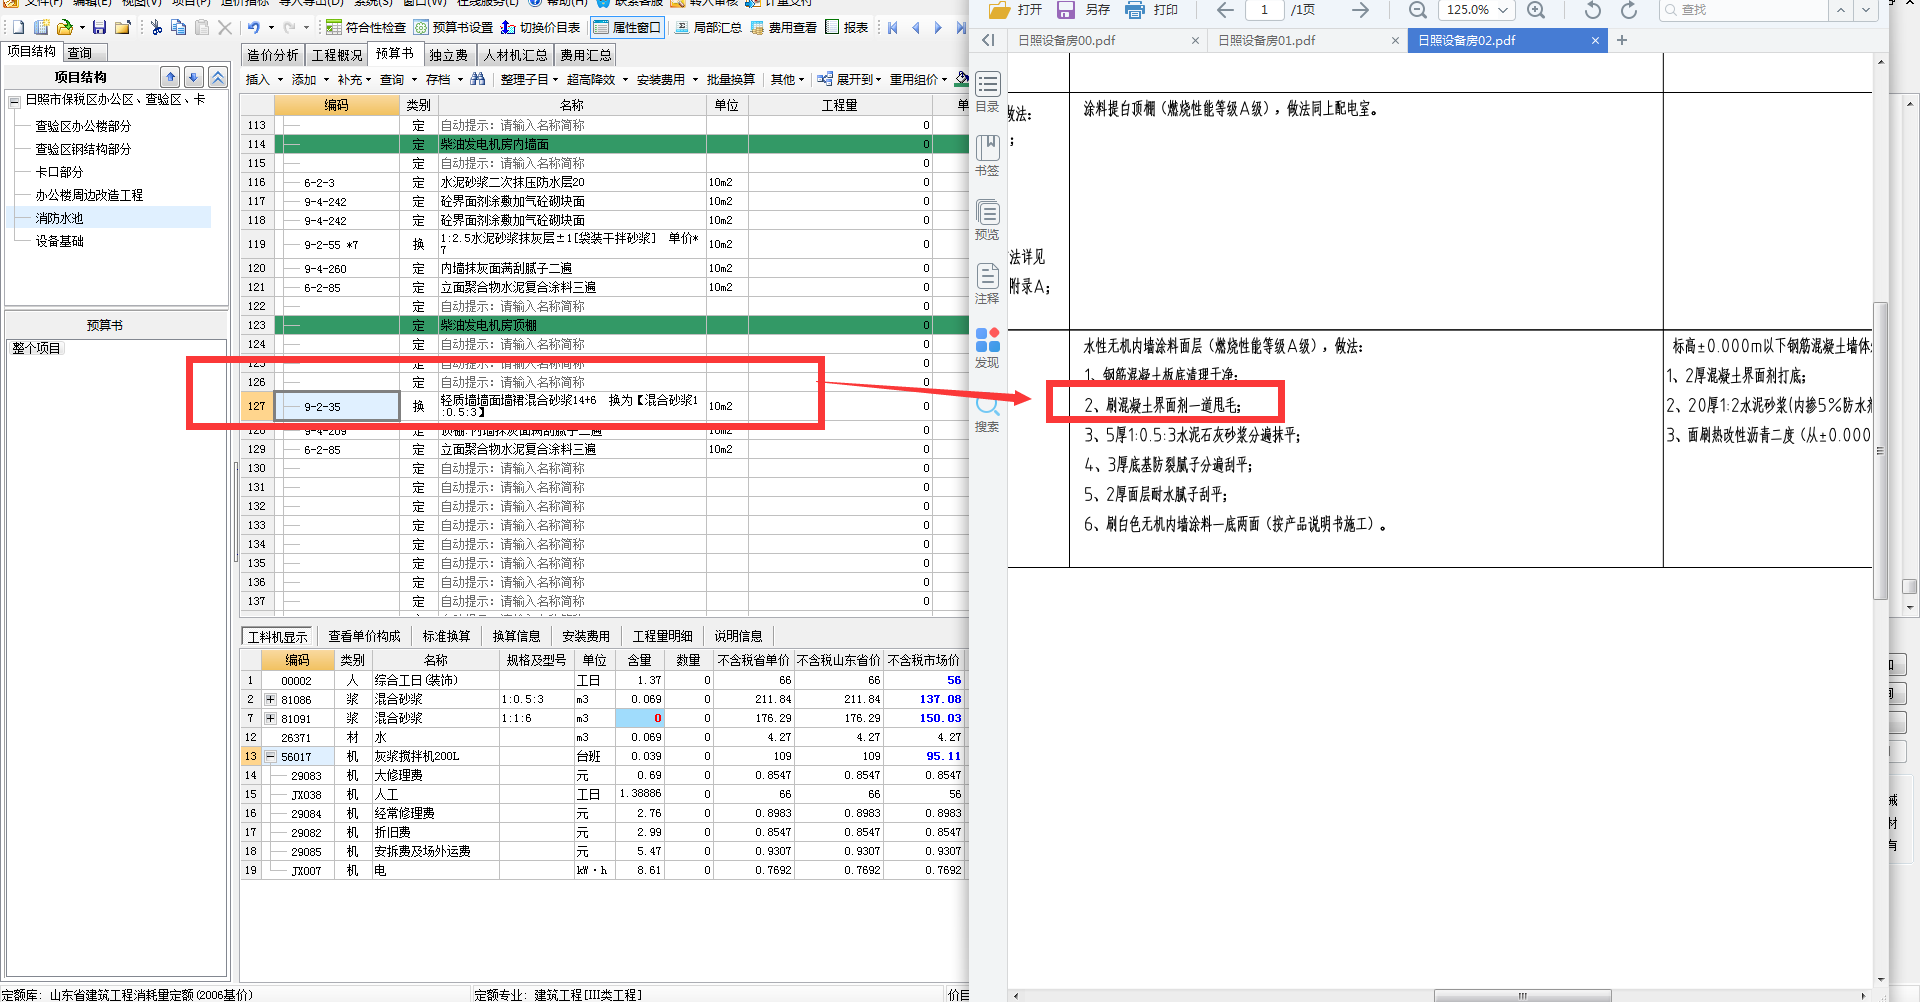1920x1002 pixels.
Task: Click 切换价目表 price list switch
Action: click(x=541, y=28)
